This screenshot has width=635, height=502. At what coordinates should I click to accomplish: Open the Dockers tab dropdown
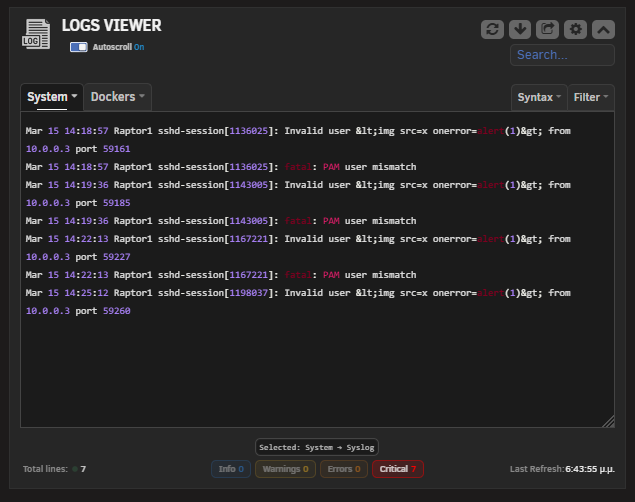coord(117,97)
